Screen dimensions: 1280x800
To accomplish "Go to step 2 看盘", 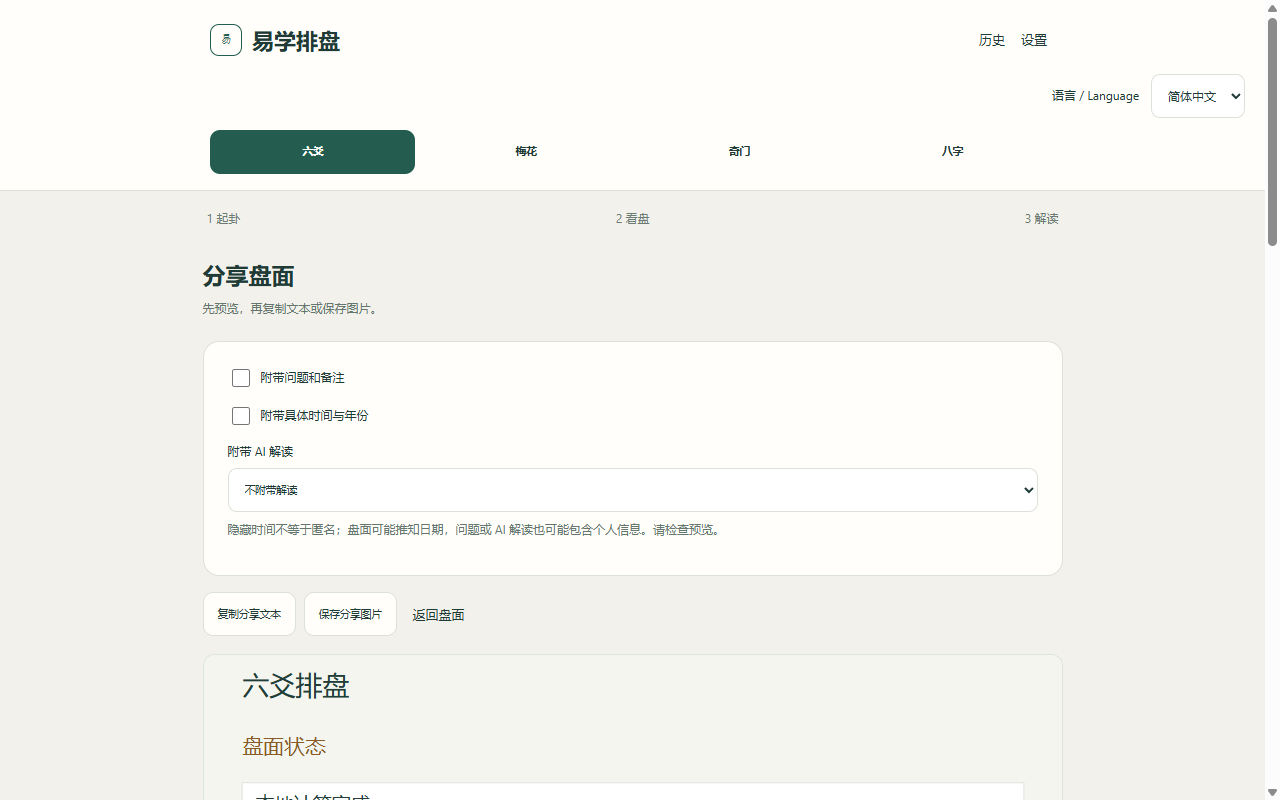I will click(632, 219).
